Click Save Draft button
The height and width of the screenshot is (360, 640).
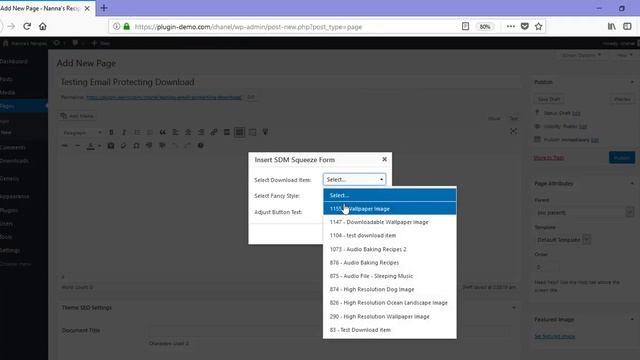click(549, 99)
